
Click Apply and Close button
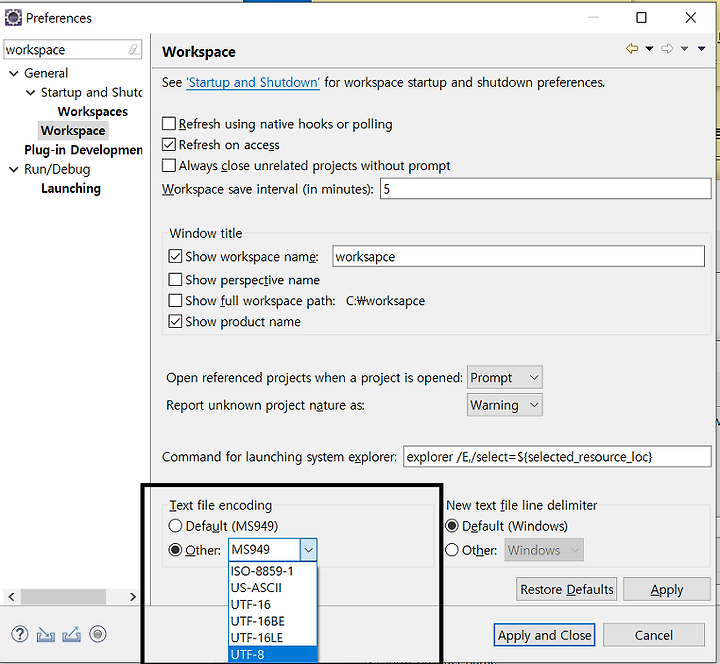[x=544, y=635]
